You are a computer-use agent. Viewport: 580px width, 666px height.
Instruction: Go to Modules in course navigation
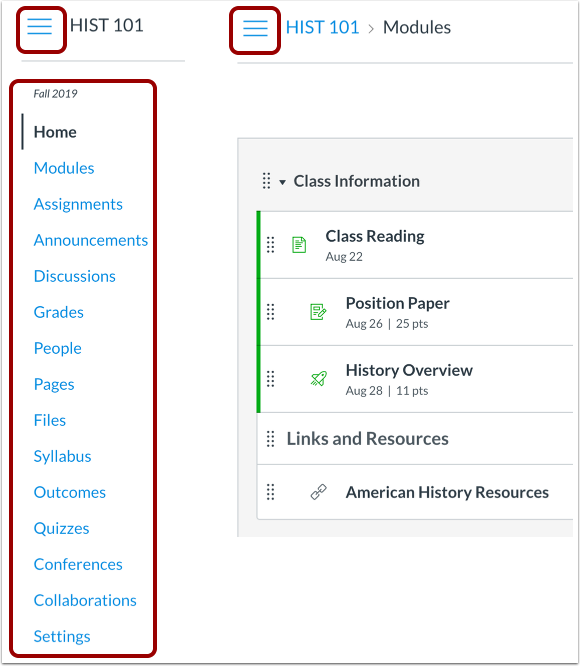(x=64, y=168)
